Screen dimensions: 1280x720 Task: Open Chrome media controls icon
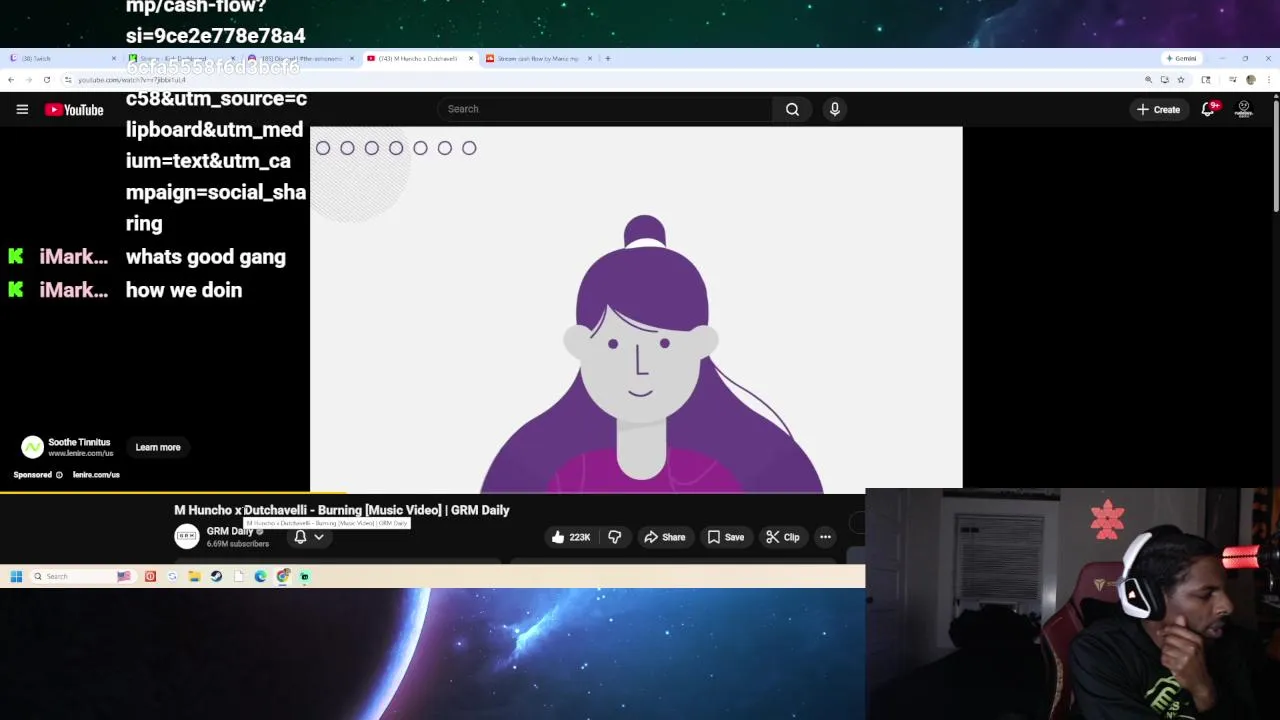tap(1233, 80)
